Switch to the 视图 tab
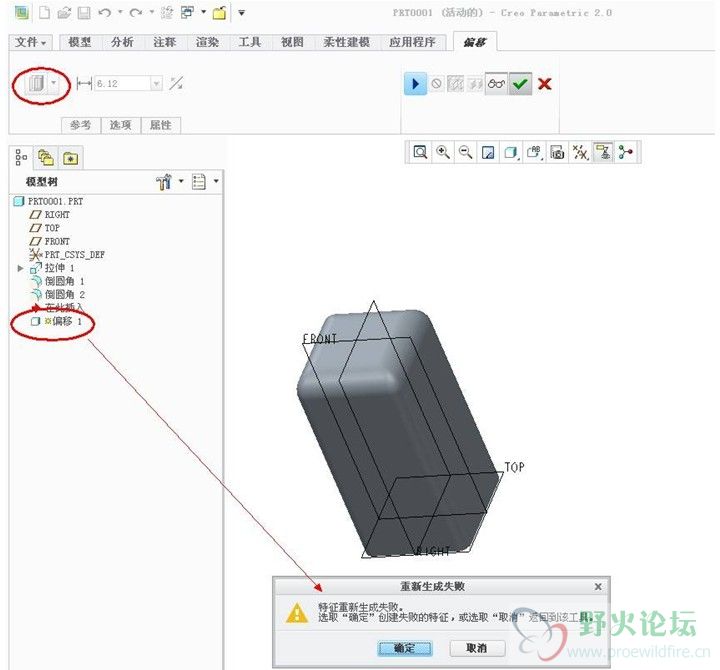This screenshot has width=720, height=670. tap(292, 42)
